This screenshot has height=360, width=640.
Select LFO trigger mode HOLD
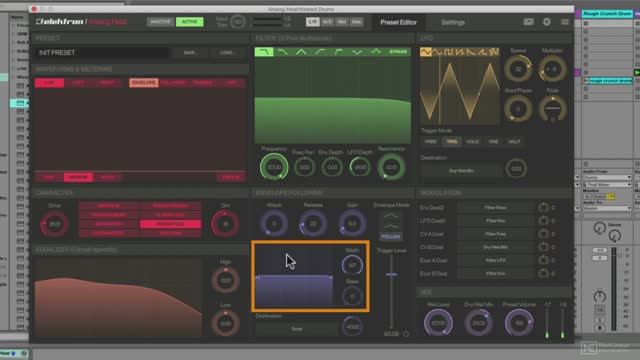[473, 142]
